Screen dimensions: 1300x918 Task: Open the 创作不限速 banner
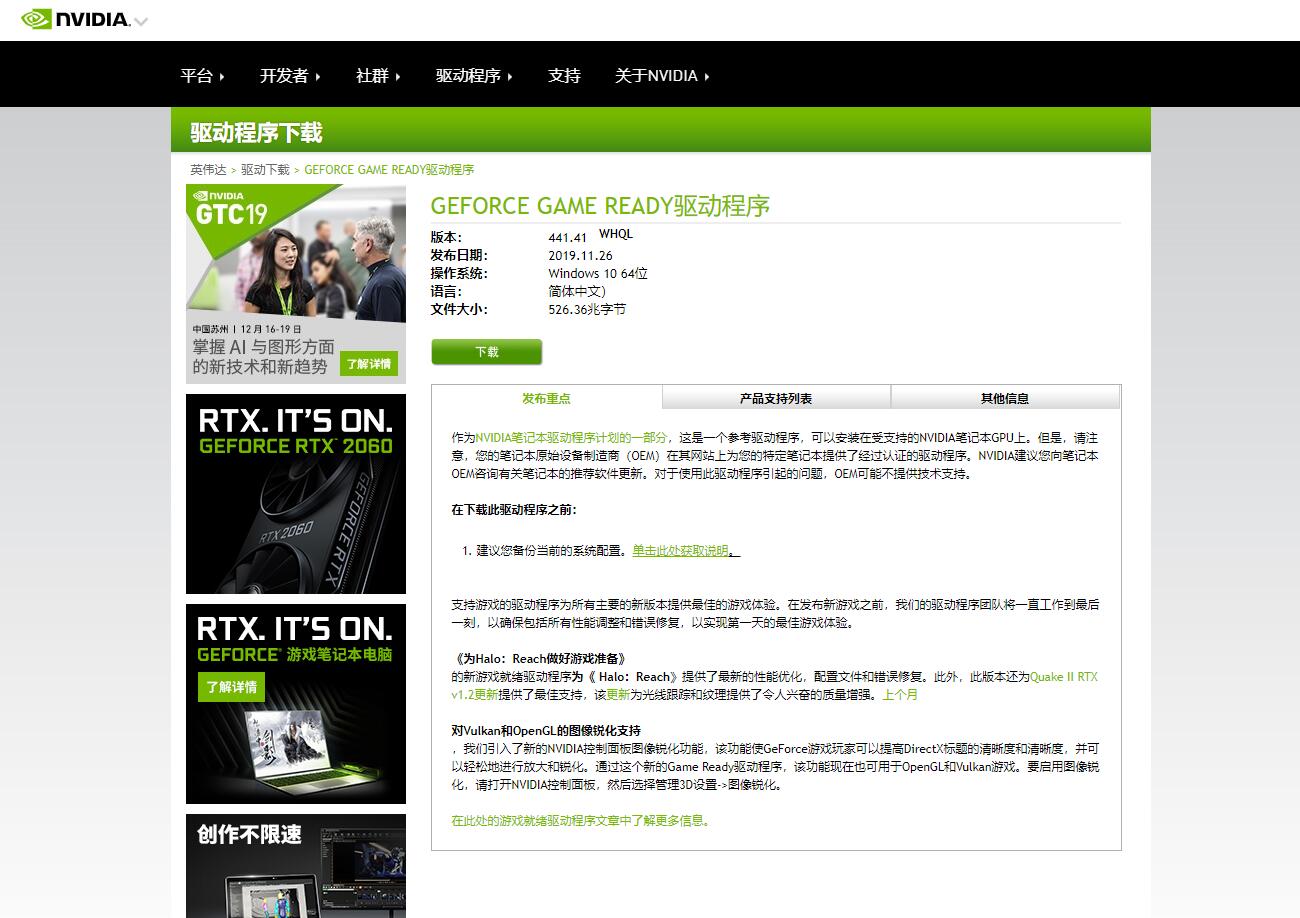(x=296, y=866)
